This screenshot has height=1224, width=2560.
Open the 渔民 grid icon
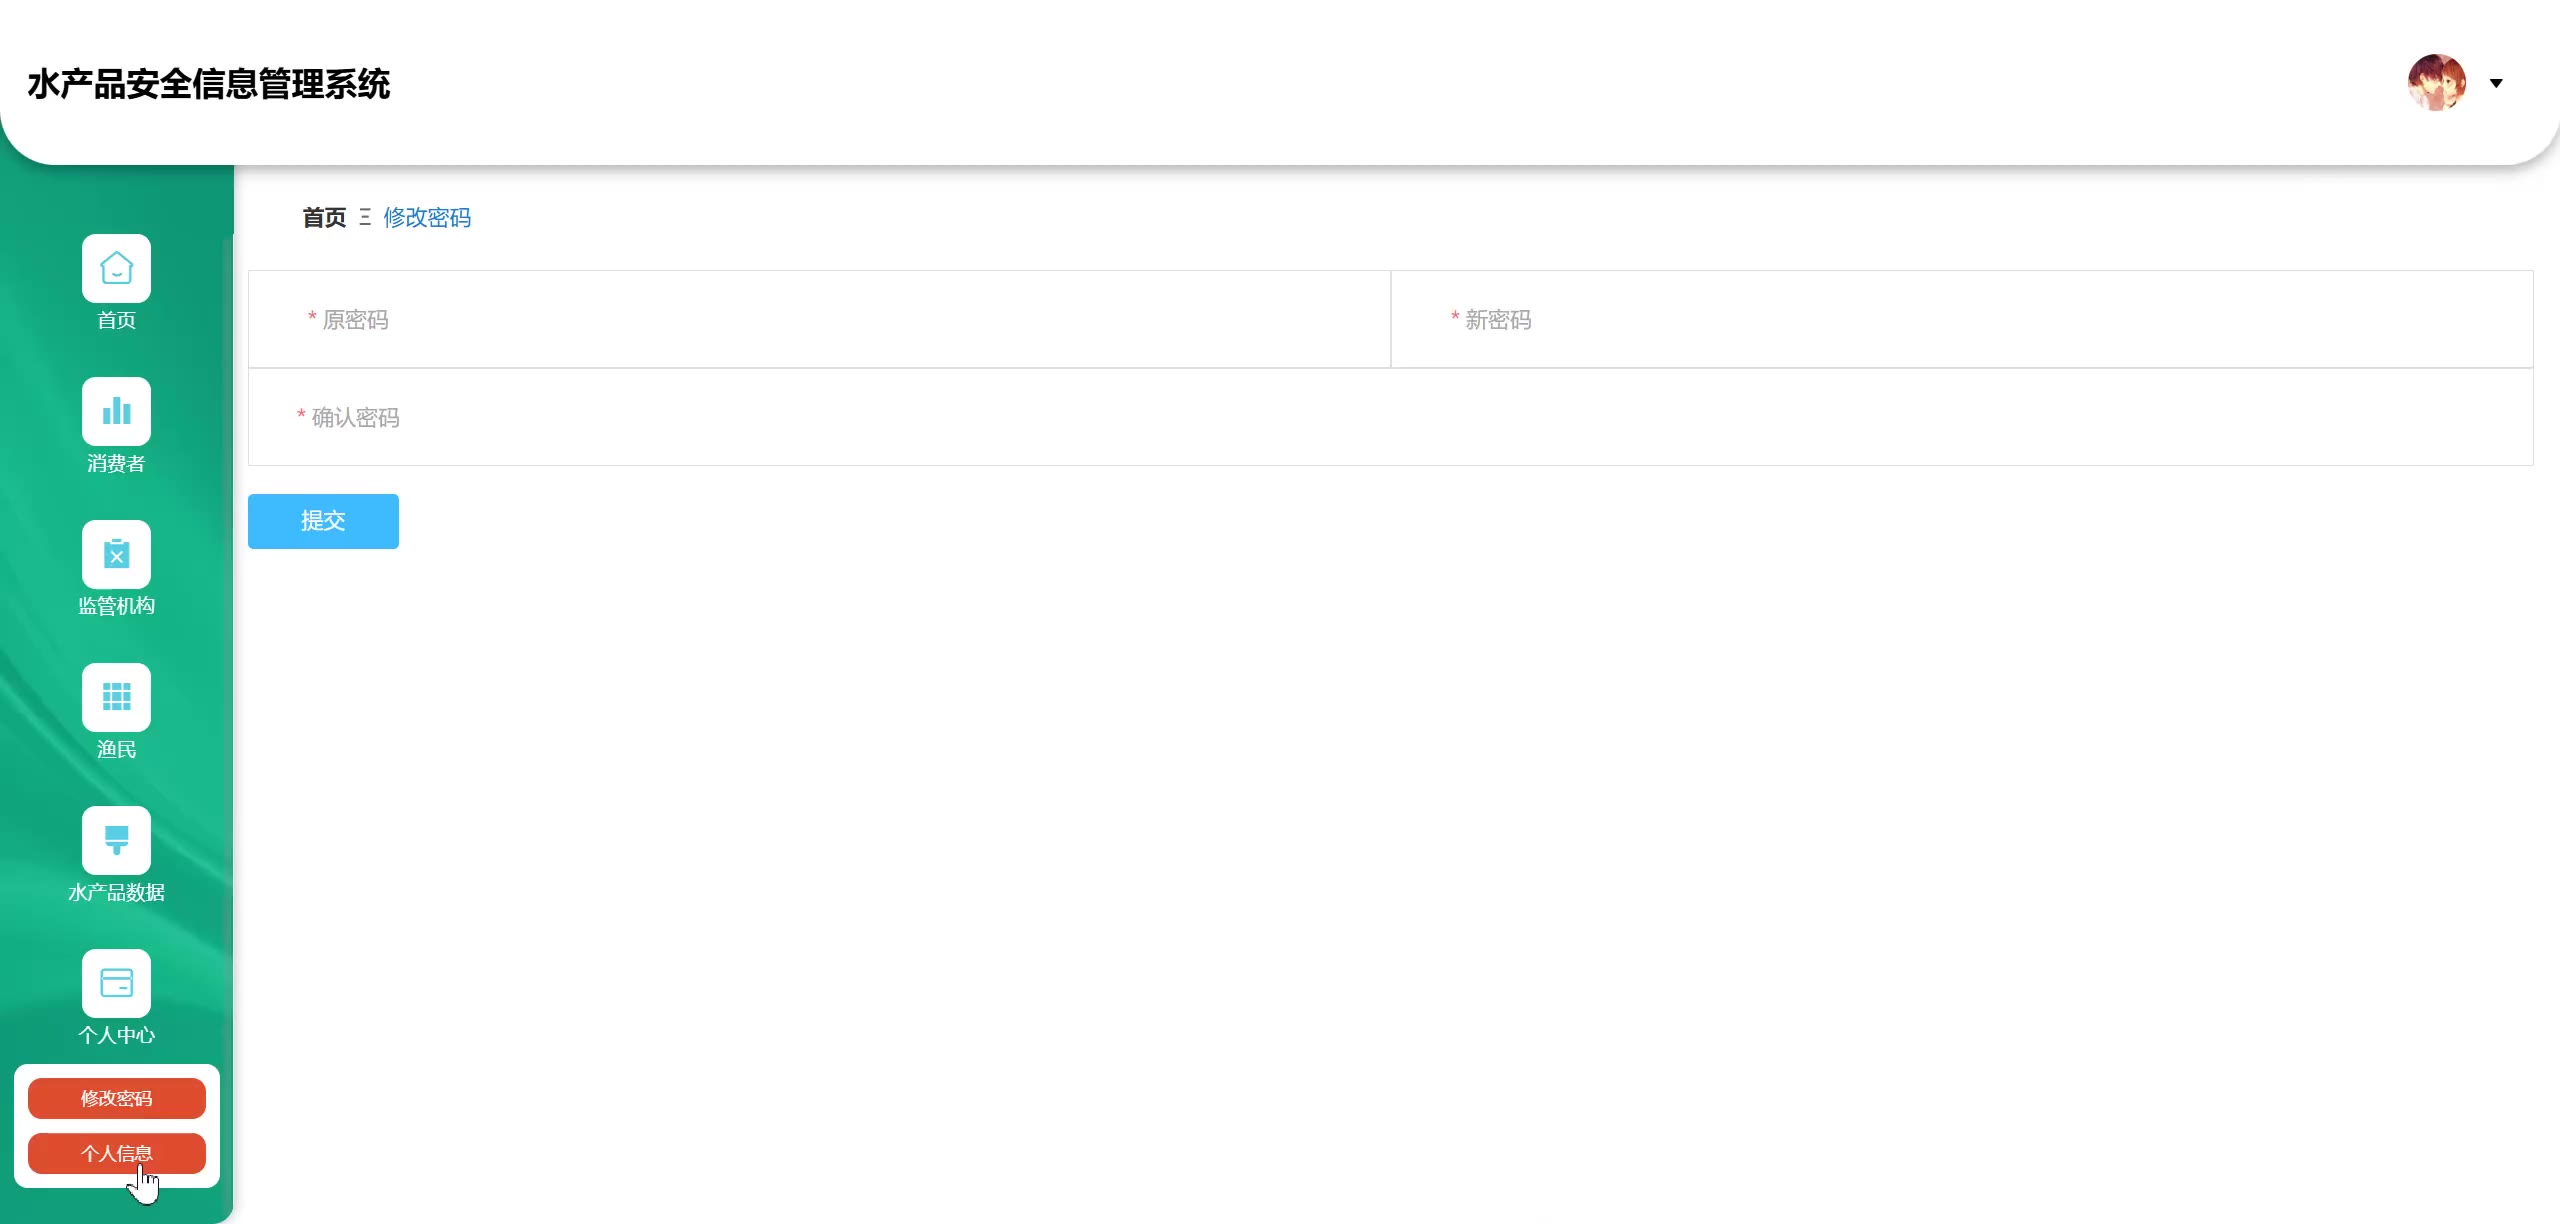pos(116,697)
